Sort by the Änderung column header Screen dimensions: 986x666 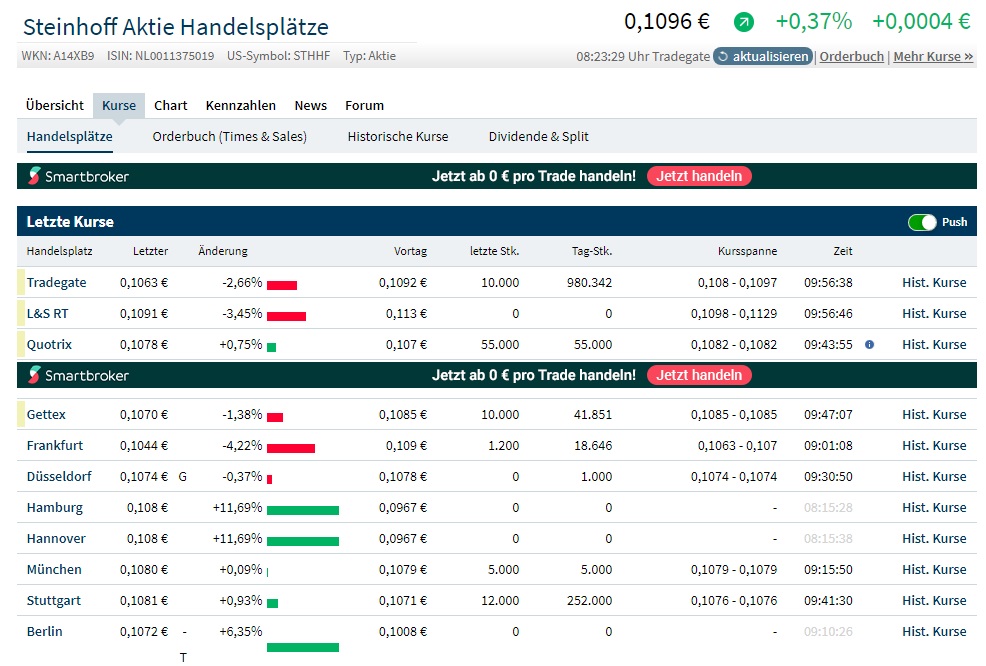(x=223, y=252)
